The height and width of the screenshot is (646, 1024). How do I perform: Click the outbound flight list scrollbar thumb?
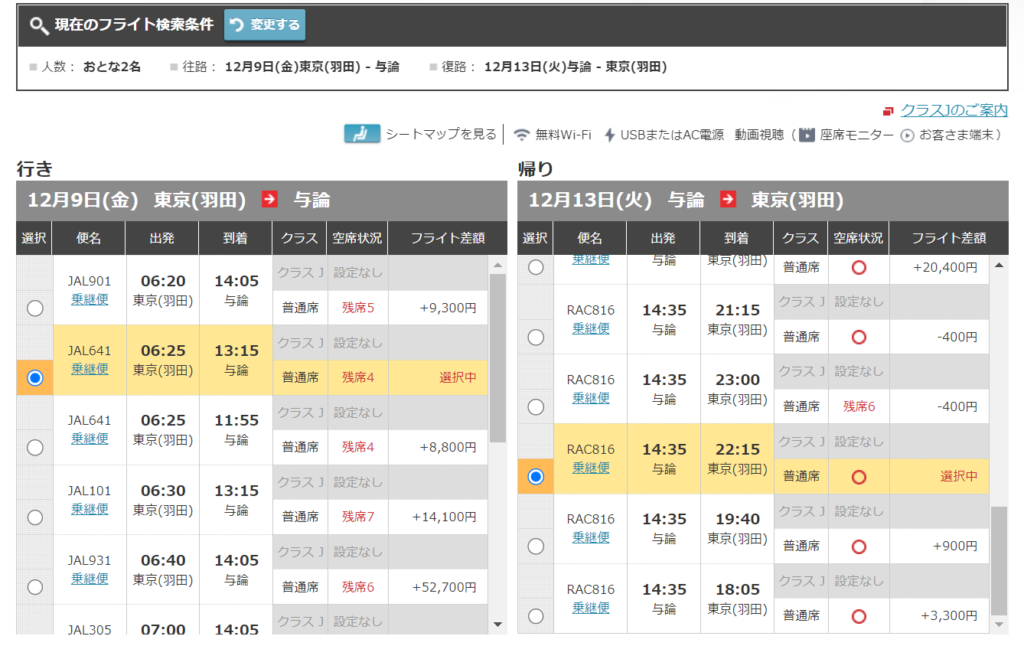[498, 358]
